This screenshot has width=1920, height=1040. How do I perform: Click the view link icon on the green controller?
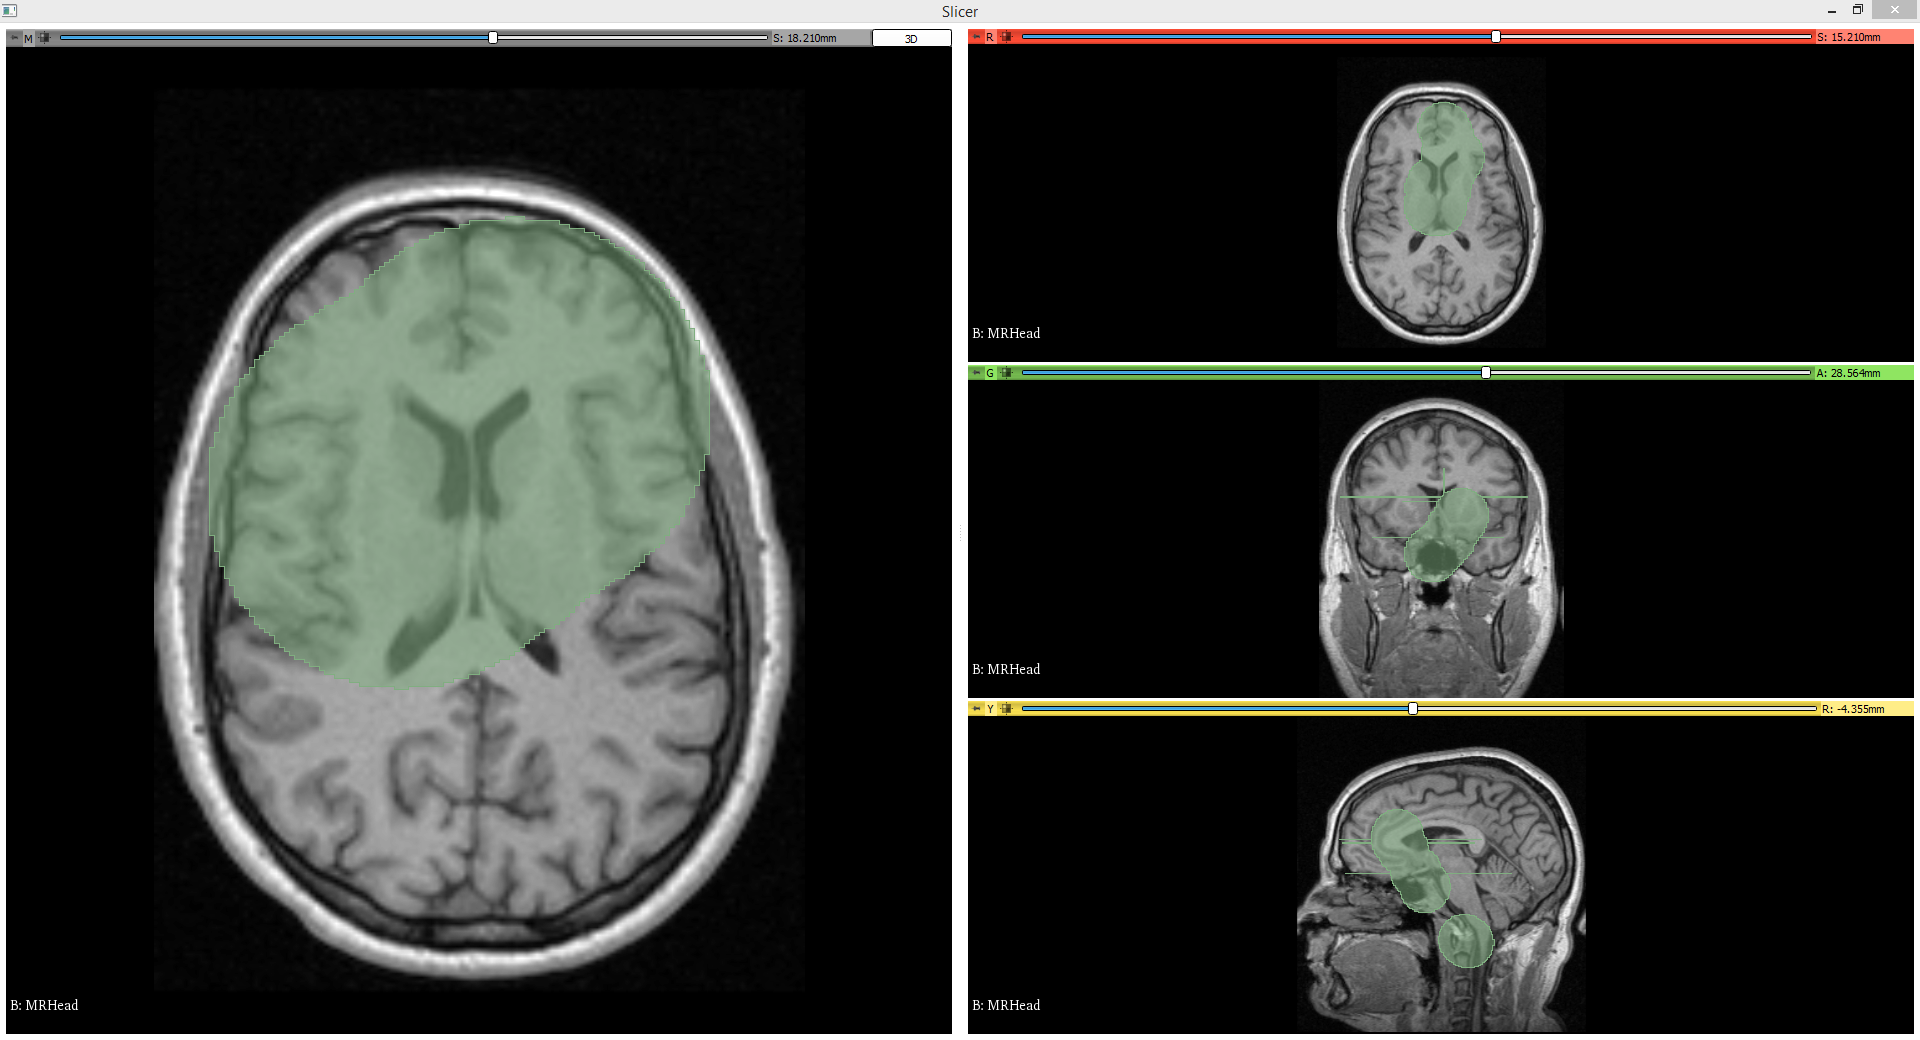tap(1005, 372)
